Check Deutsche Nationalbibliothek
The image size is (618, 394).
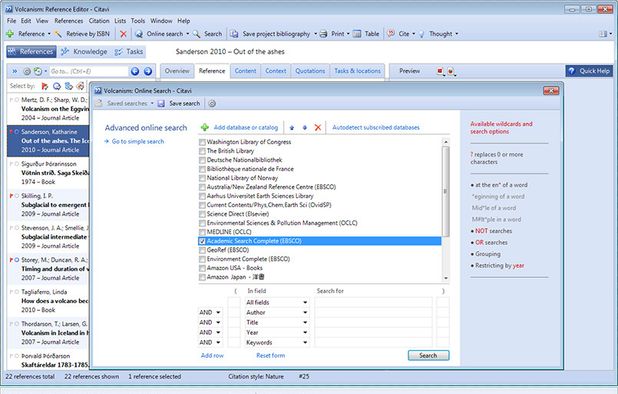click(x=202, y=160)
